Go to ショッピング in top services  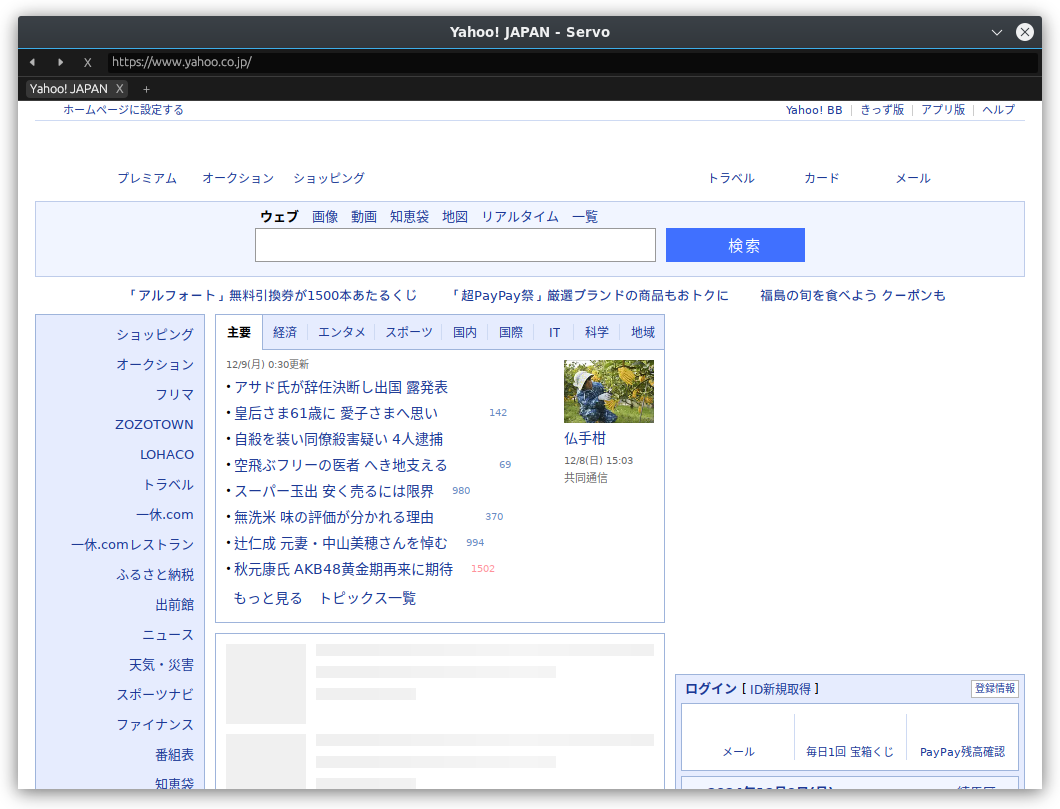pyautogui.click(x=329, y=178)
